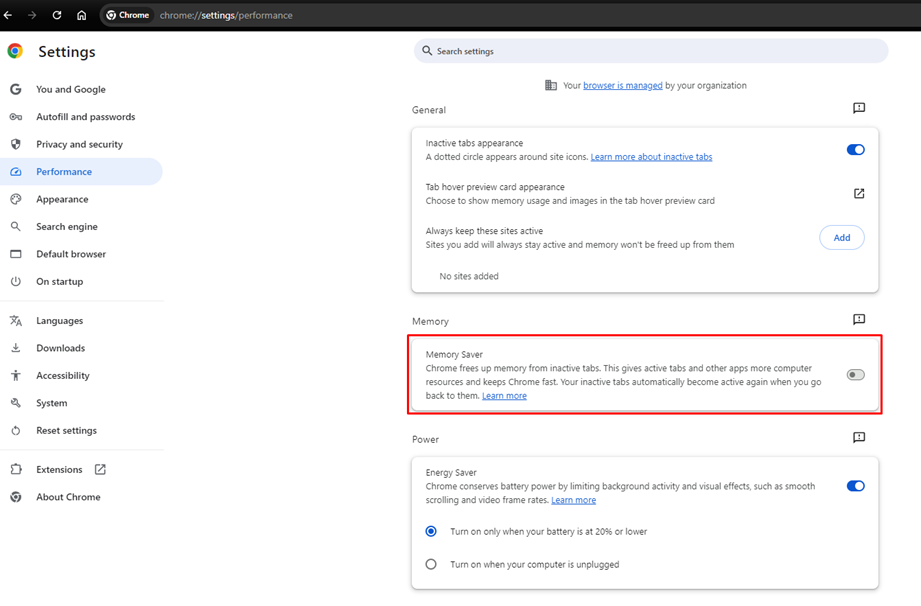Focus the Search settings field
921x606 pixels.
651,51
